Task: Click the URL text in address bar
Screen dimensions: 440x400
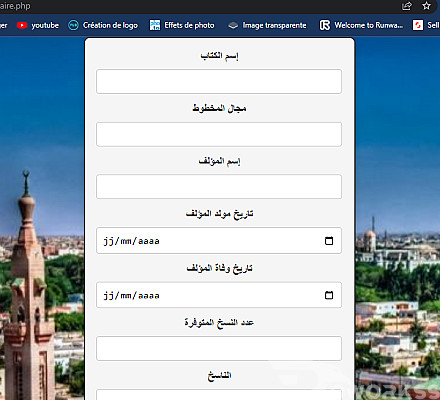Action: click(15, 6)
